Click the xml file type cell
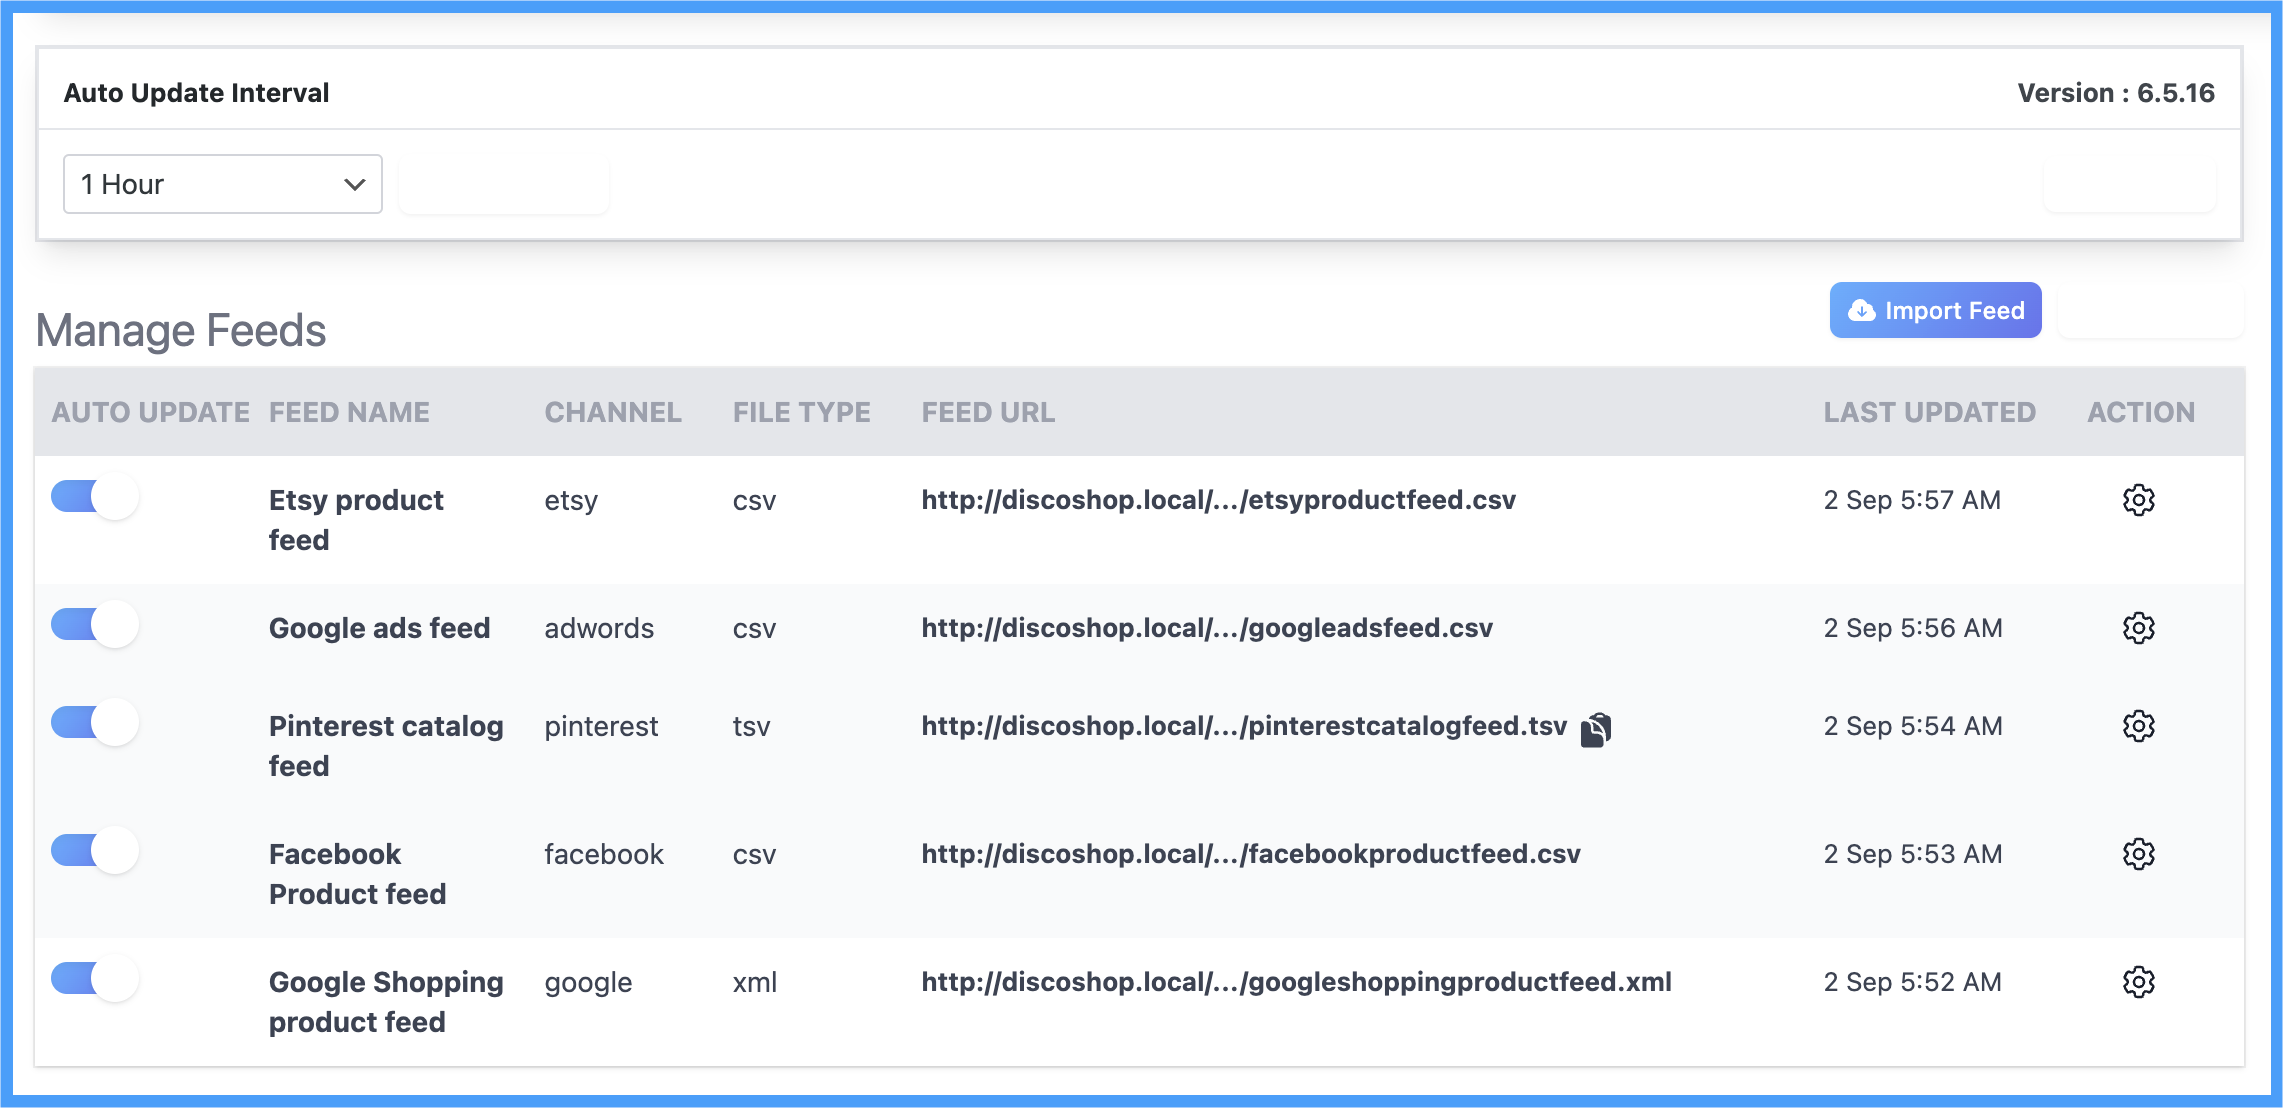The width and height of the screenshot is (2283, 1108). point(755,982)
